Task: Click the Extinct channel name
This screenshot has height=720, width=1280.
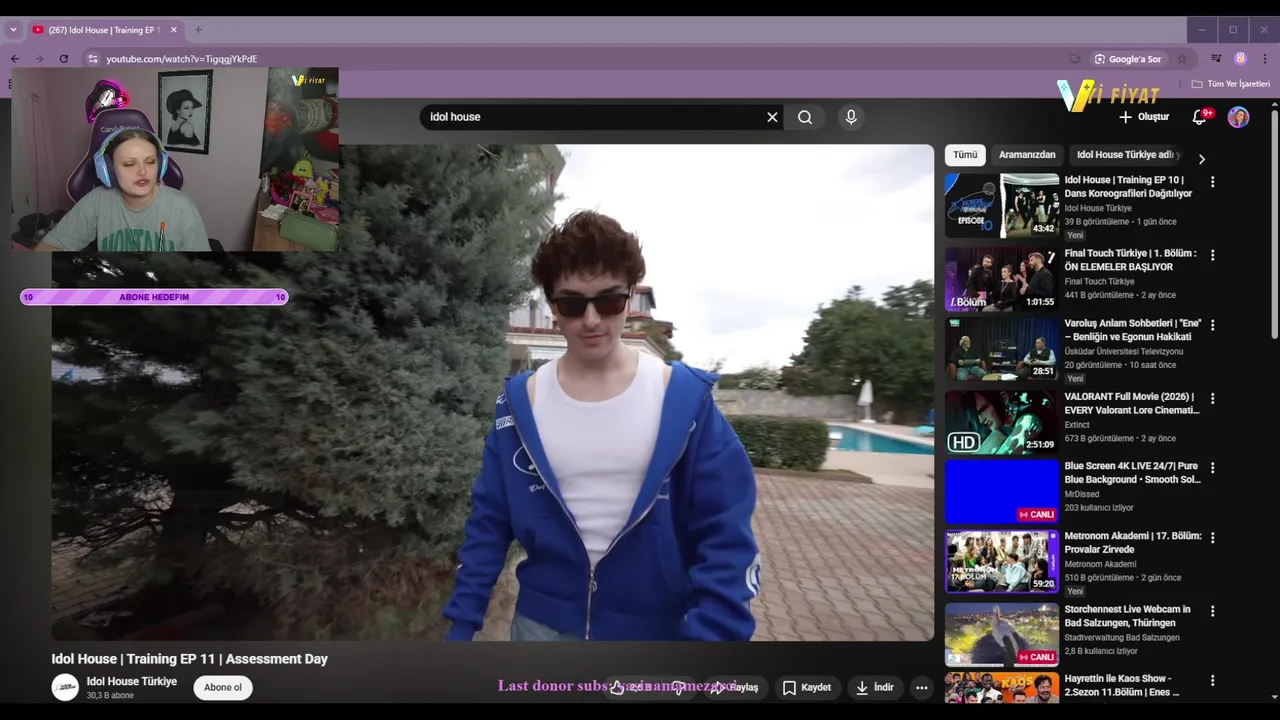Action: (1077, 425)
